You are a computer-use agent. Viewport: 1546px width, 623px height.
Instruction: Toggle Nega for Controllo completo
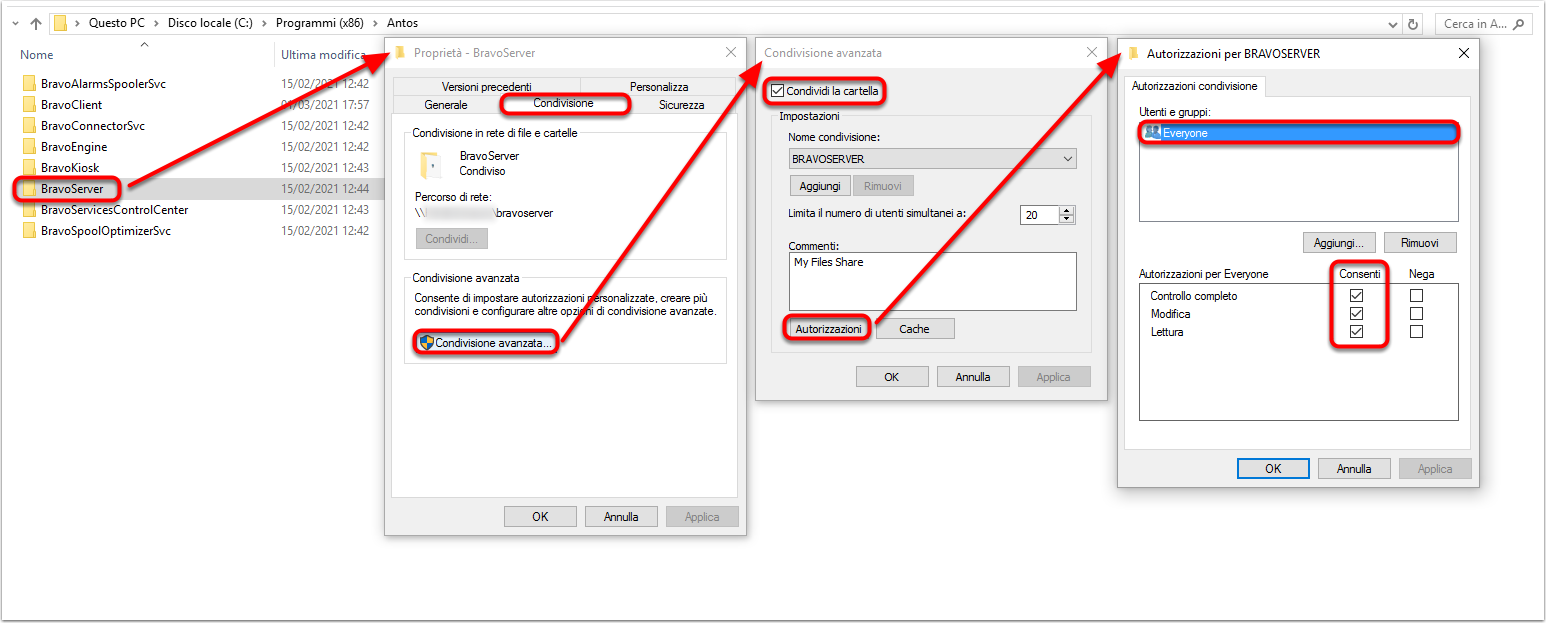pyautogui.click(x=1416, y=296)
